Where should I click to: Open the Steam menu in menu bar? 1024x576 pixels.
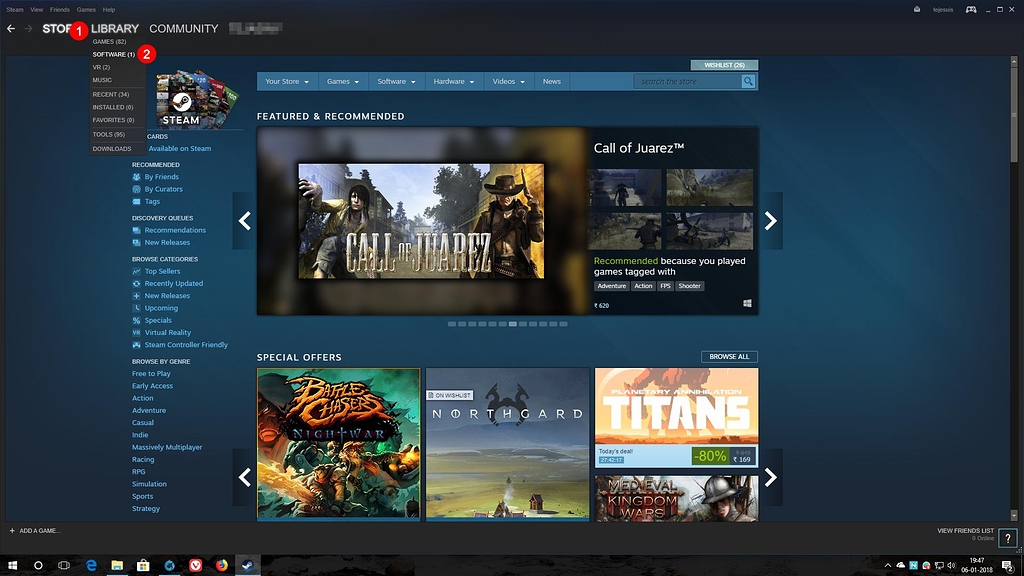[14, 10]
